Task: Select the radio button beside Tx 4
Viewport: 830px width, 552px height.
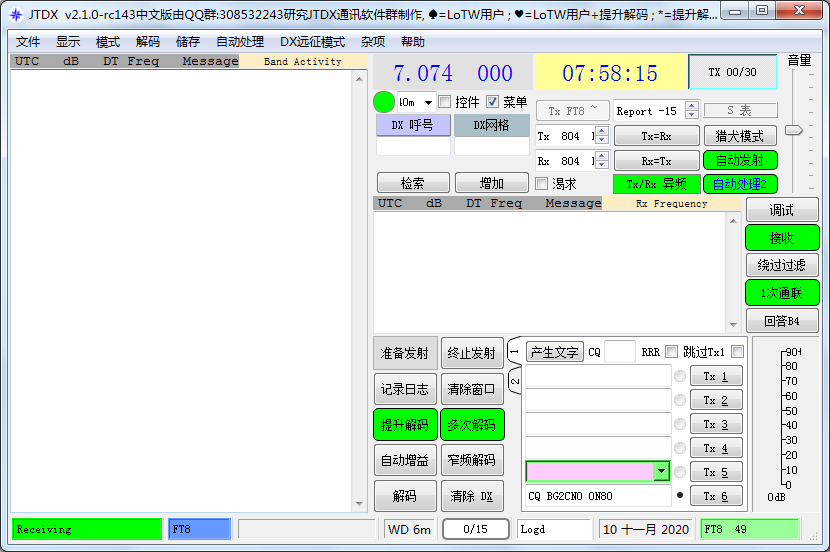Action: [x=680, y=448]
